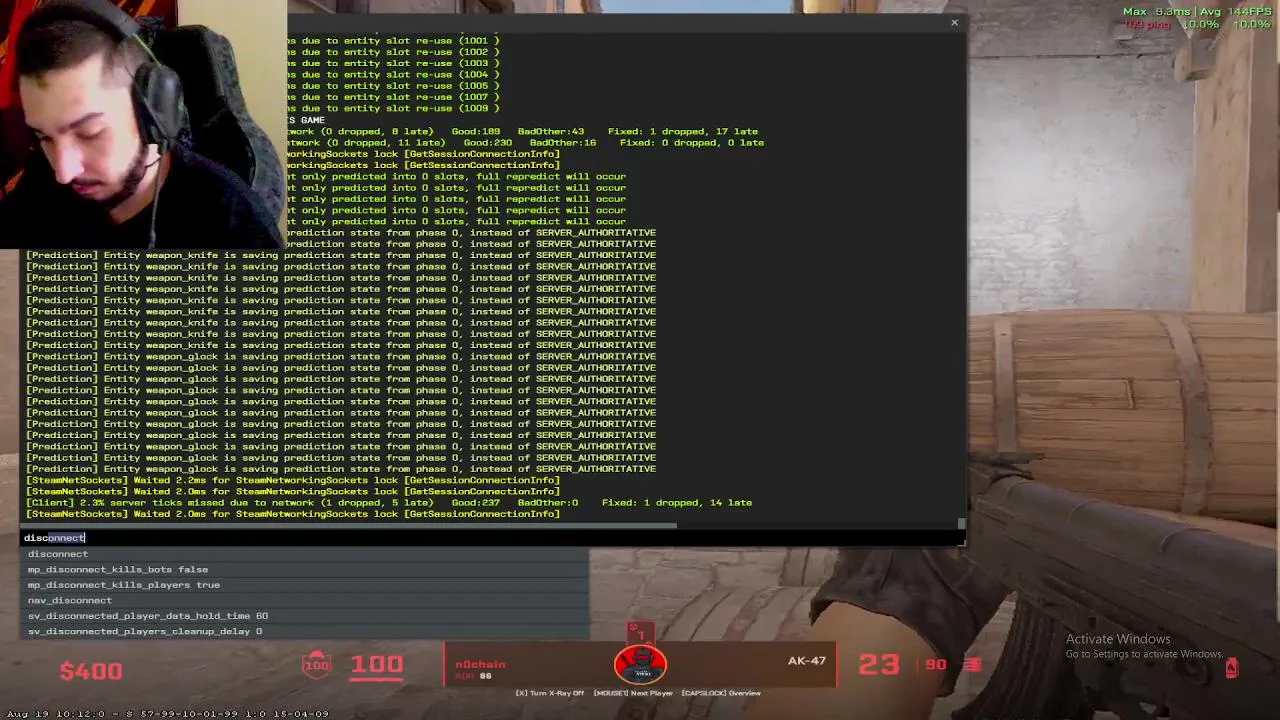Click the reserve ammo '90'
1280x720 pixels.
(x=936, y=664)
